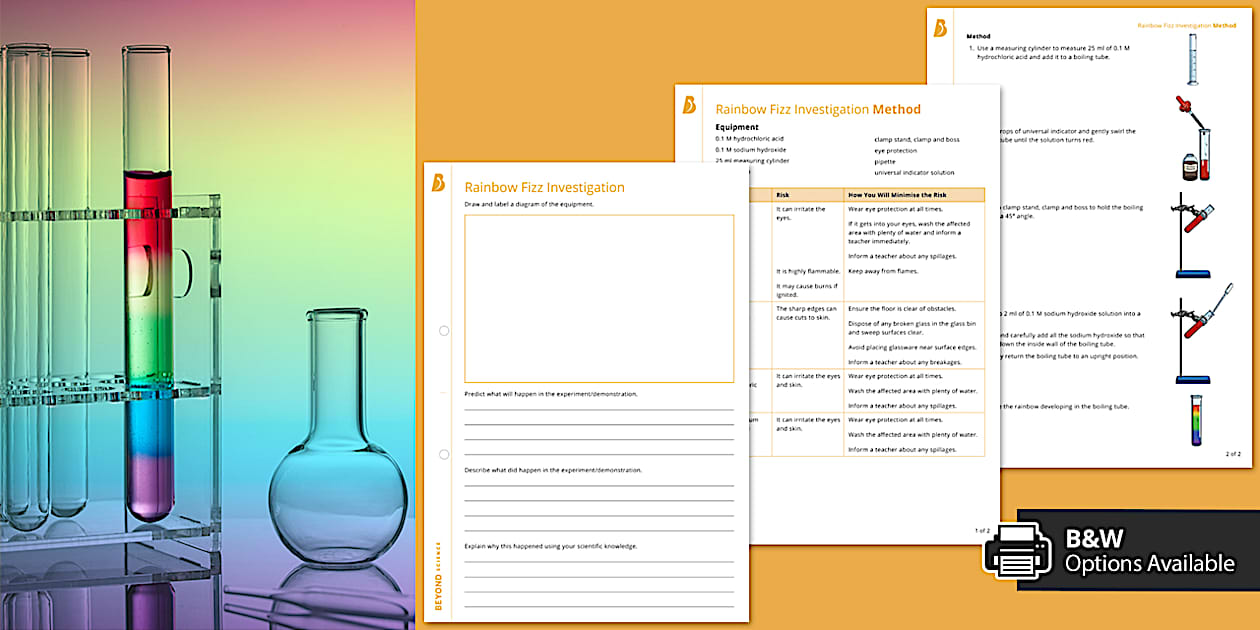Open the 'Rainbow Fizz Investigation Method' page
The image size is (1260, 630).
(817, 109)
